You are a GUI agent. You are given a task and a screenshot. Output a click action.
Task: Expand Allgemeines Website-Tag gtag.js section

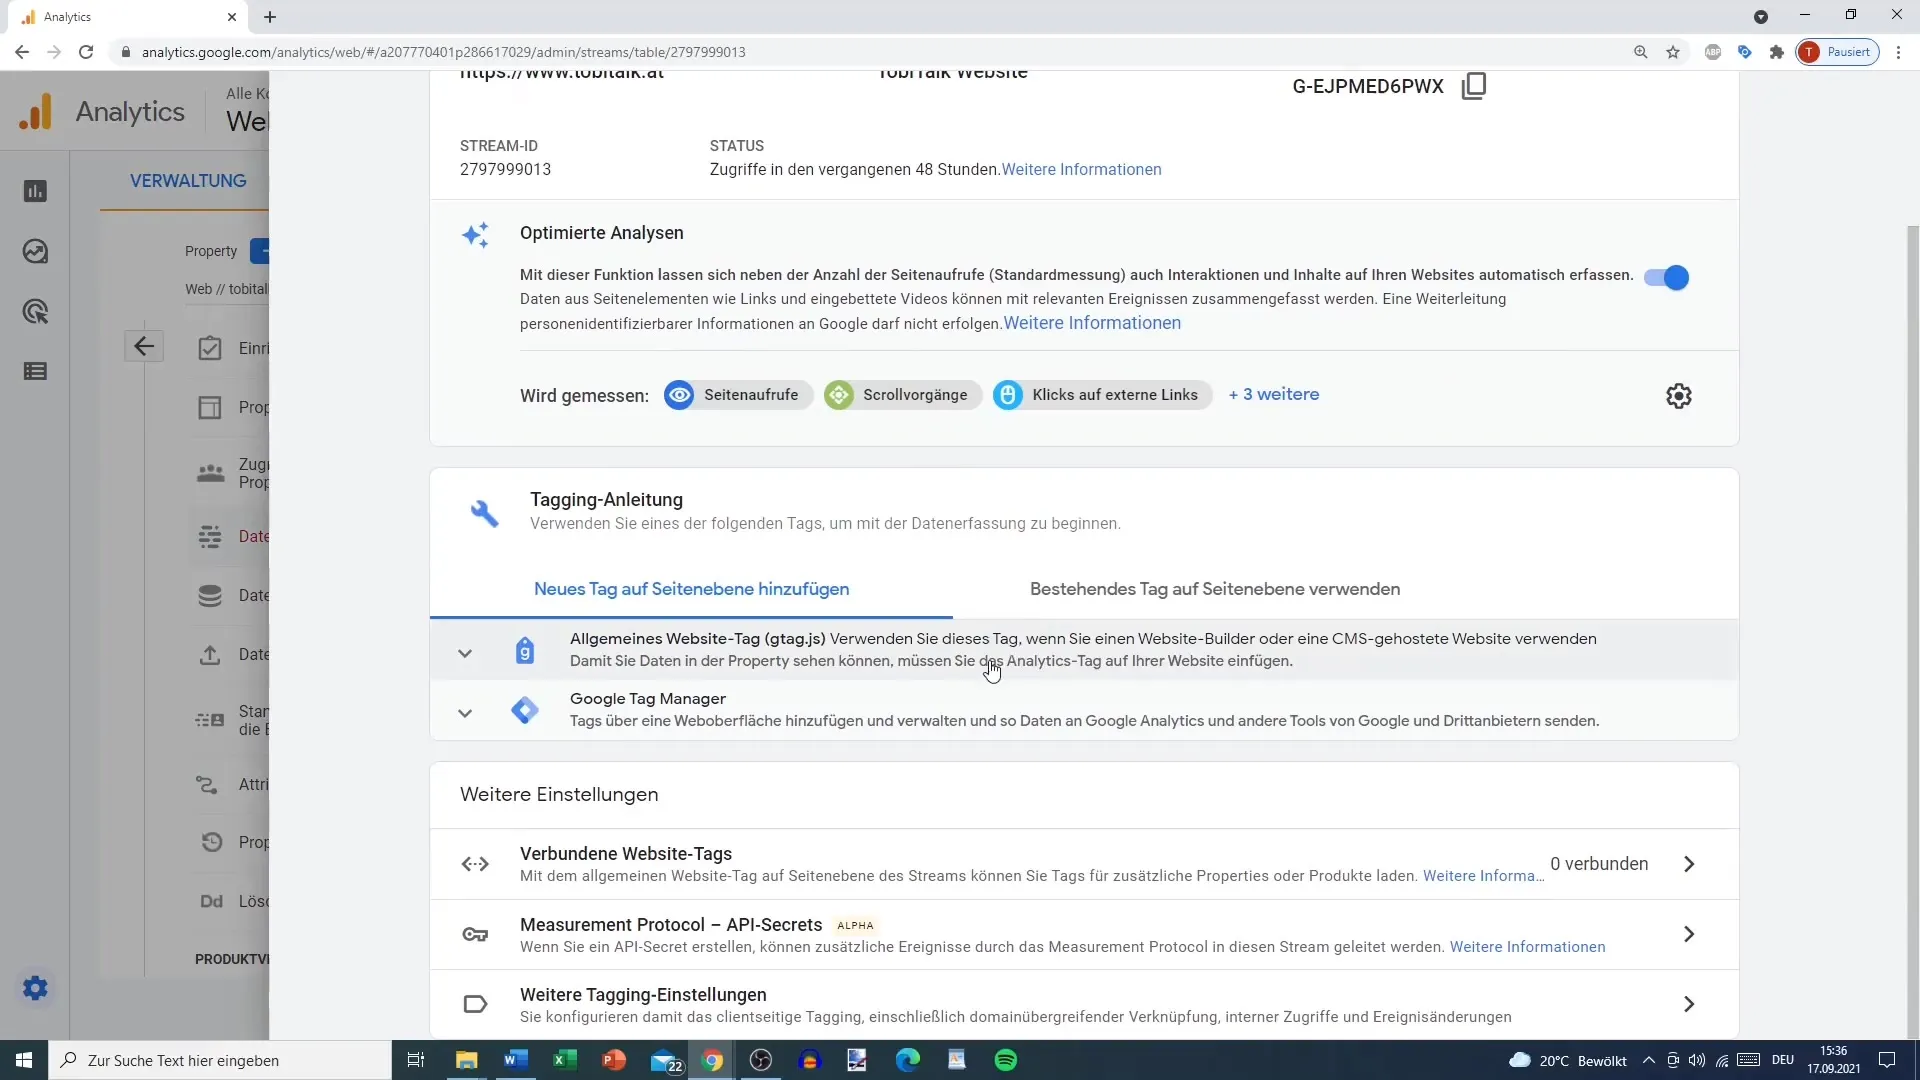(465, 651)
